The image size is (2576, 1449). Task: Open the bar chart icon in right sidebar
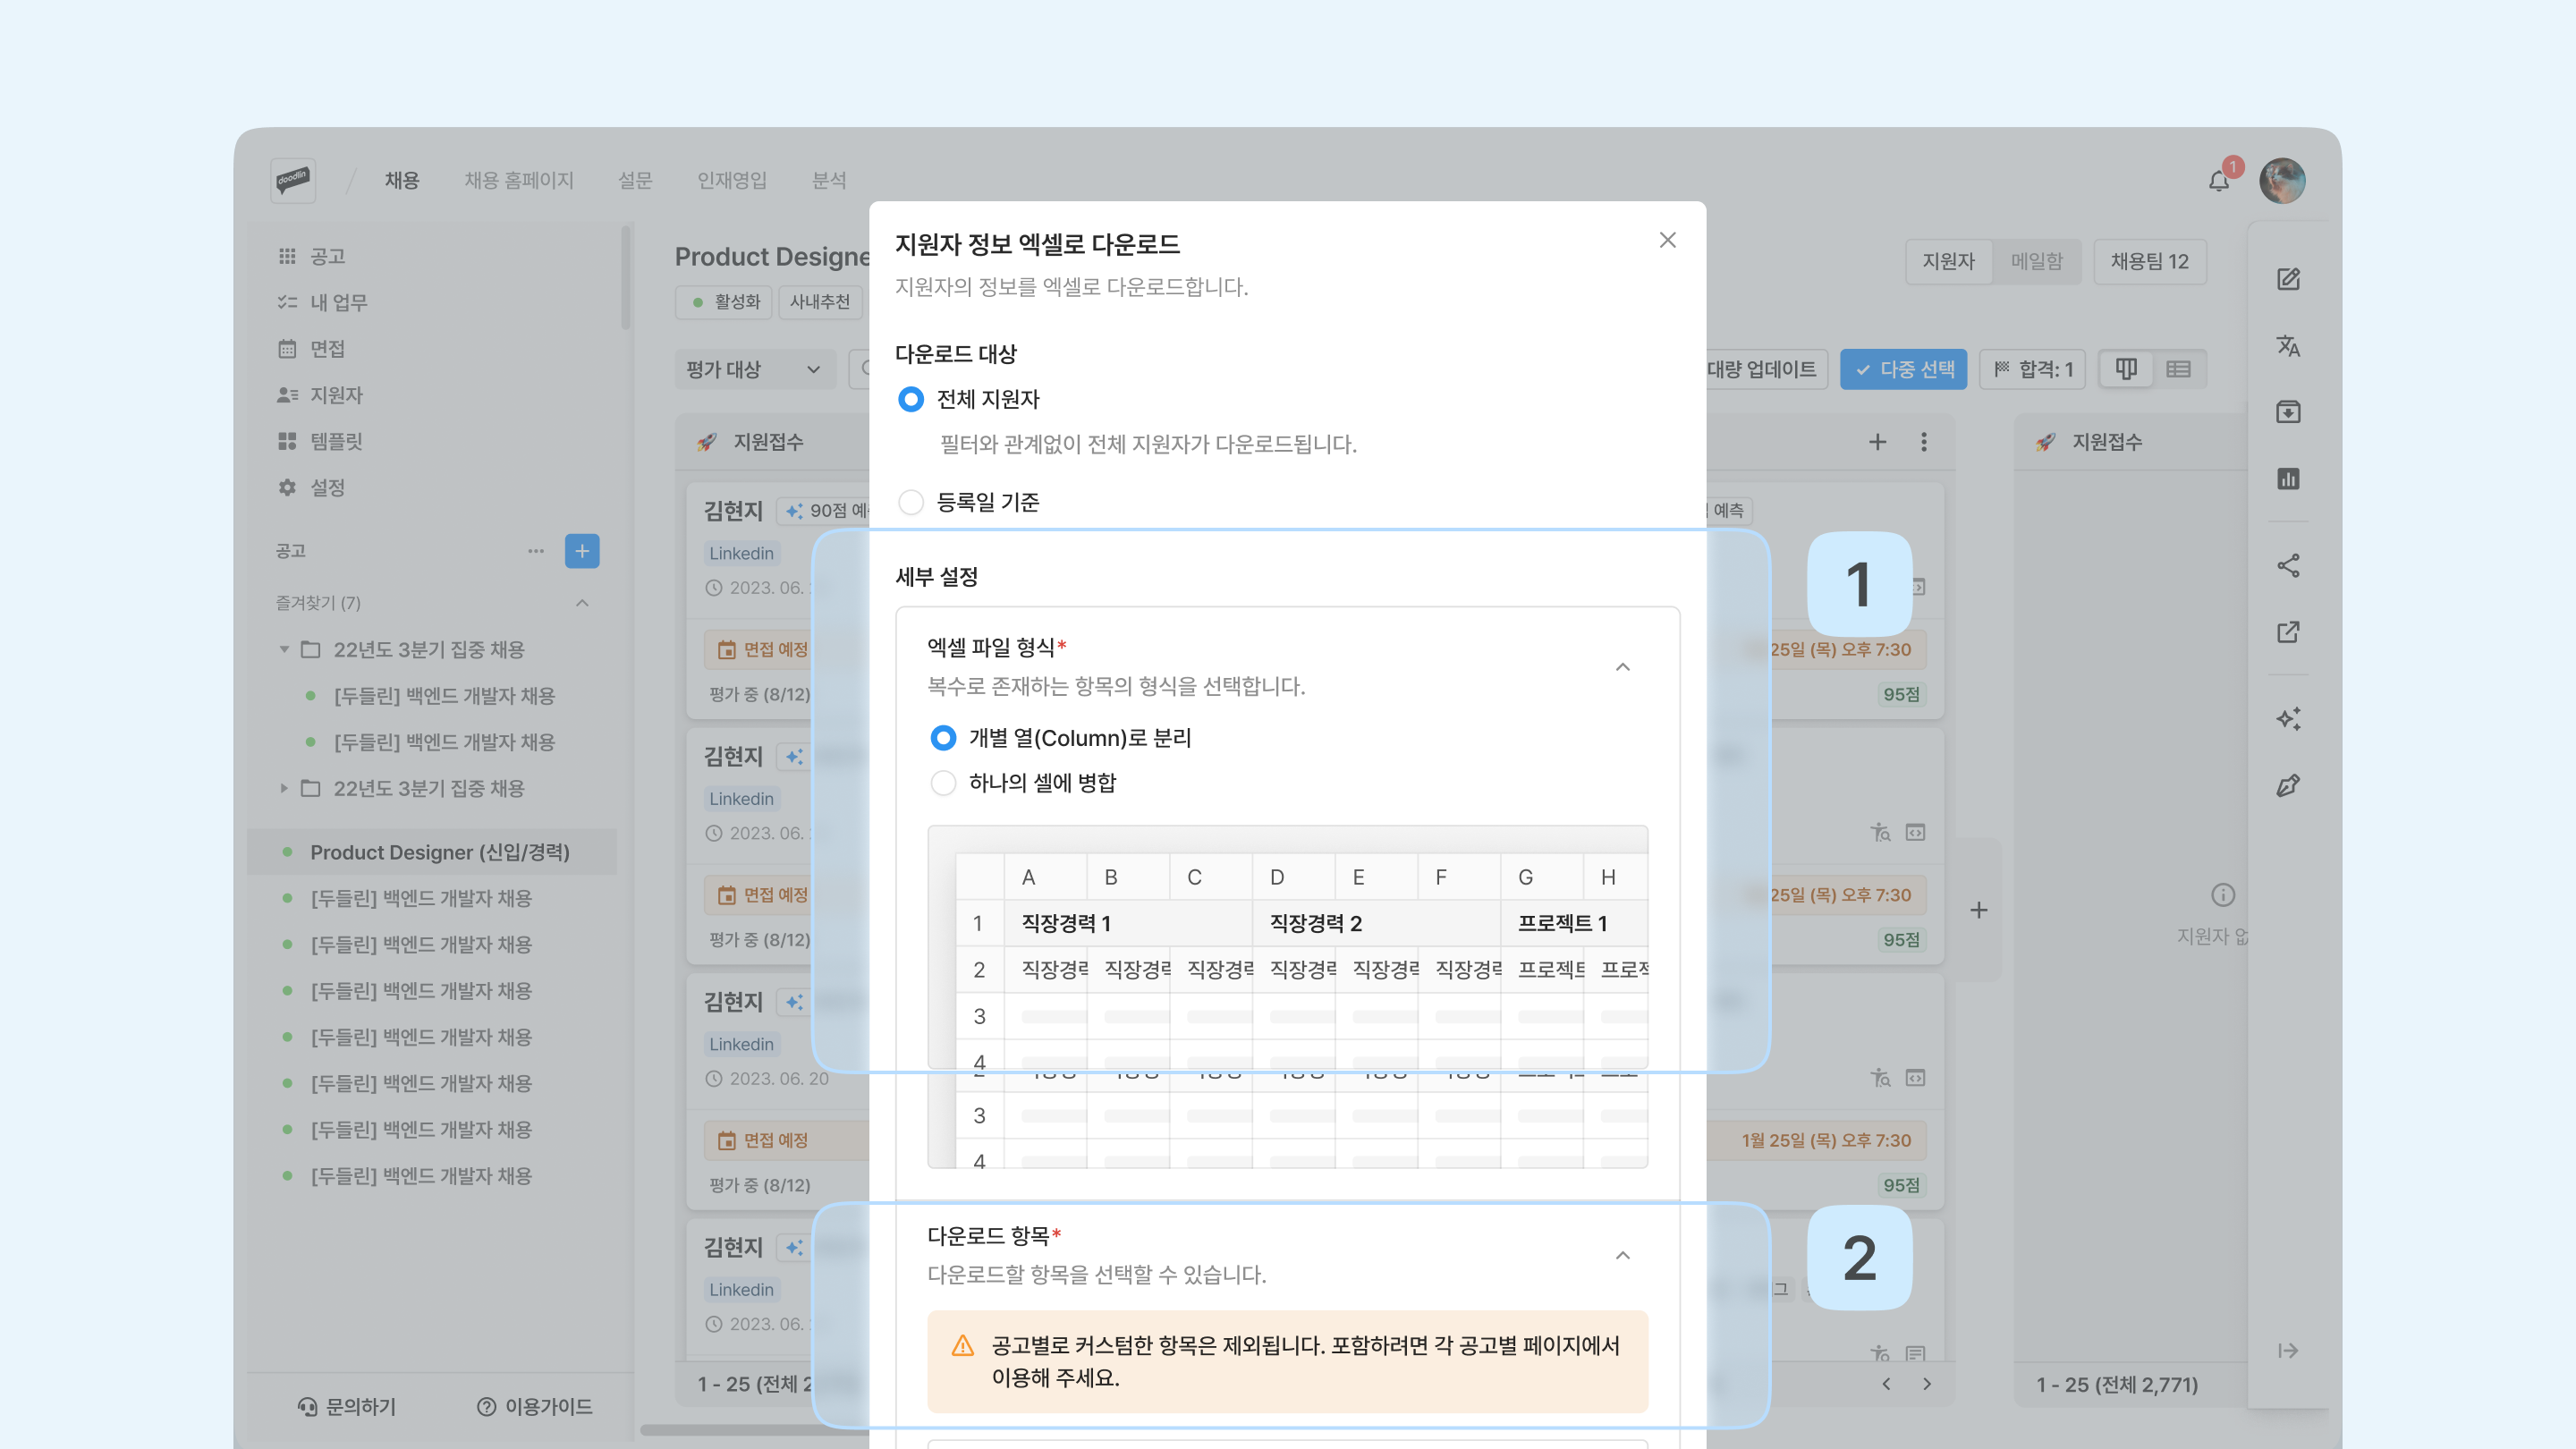(x=2288, y=479)
